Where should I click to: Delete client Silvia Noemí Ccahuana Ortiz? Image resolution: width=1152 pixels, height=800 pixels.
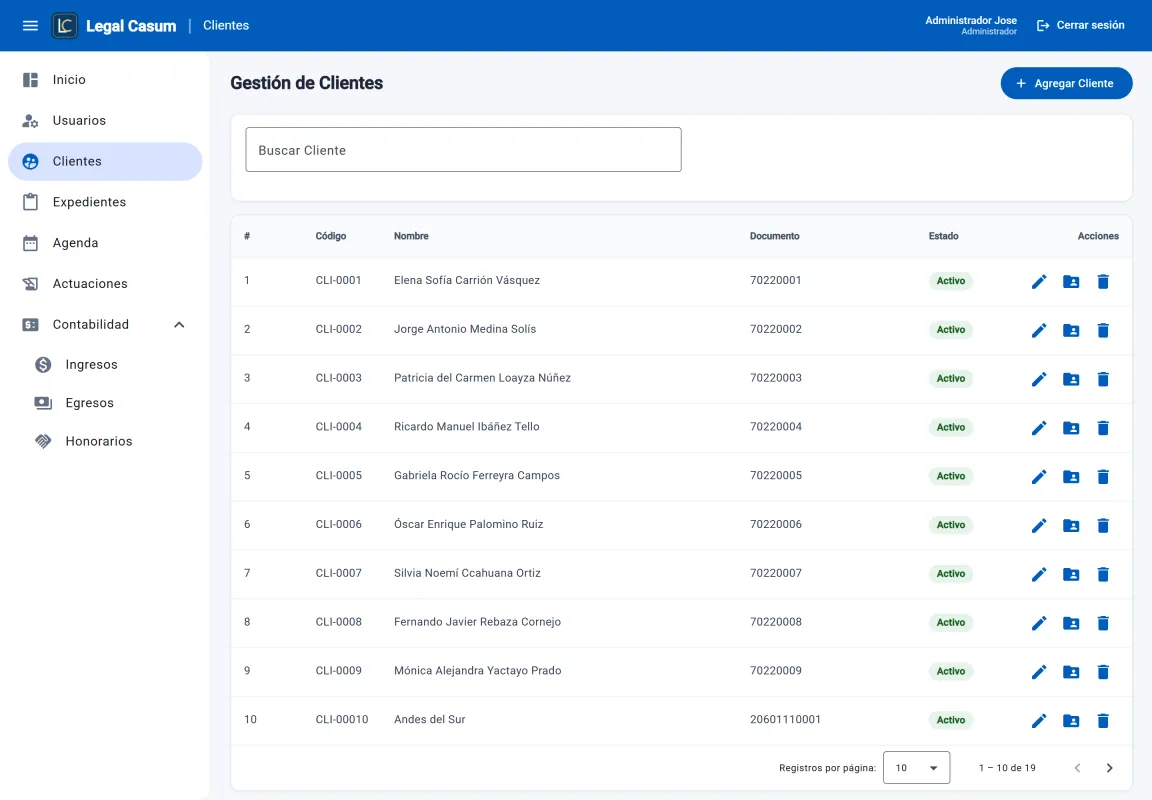[1103, 574]
